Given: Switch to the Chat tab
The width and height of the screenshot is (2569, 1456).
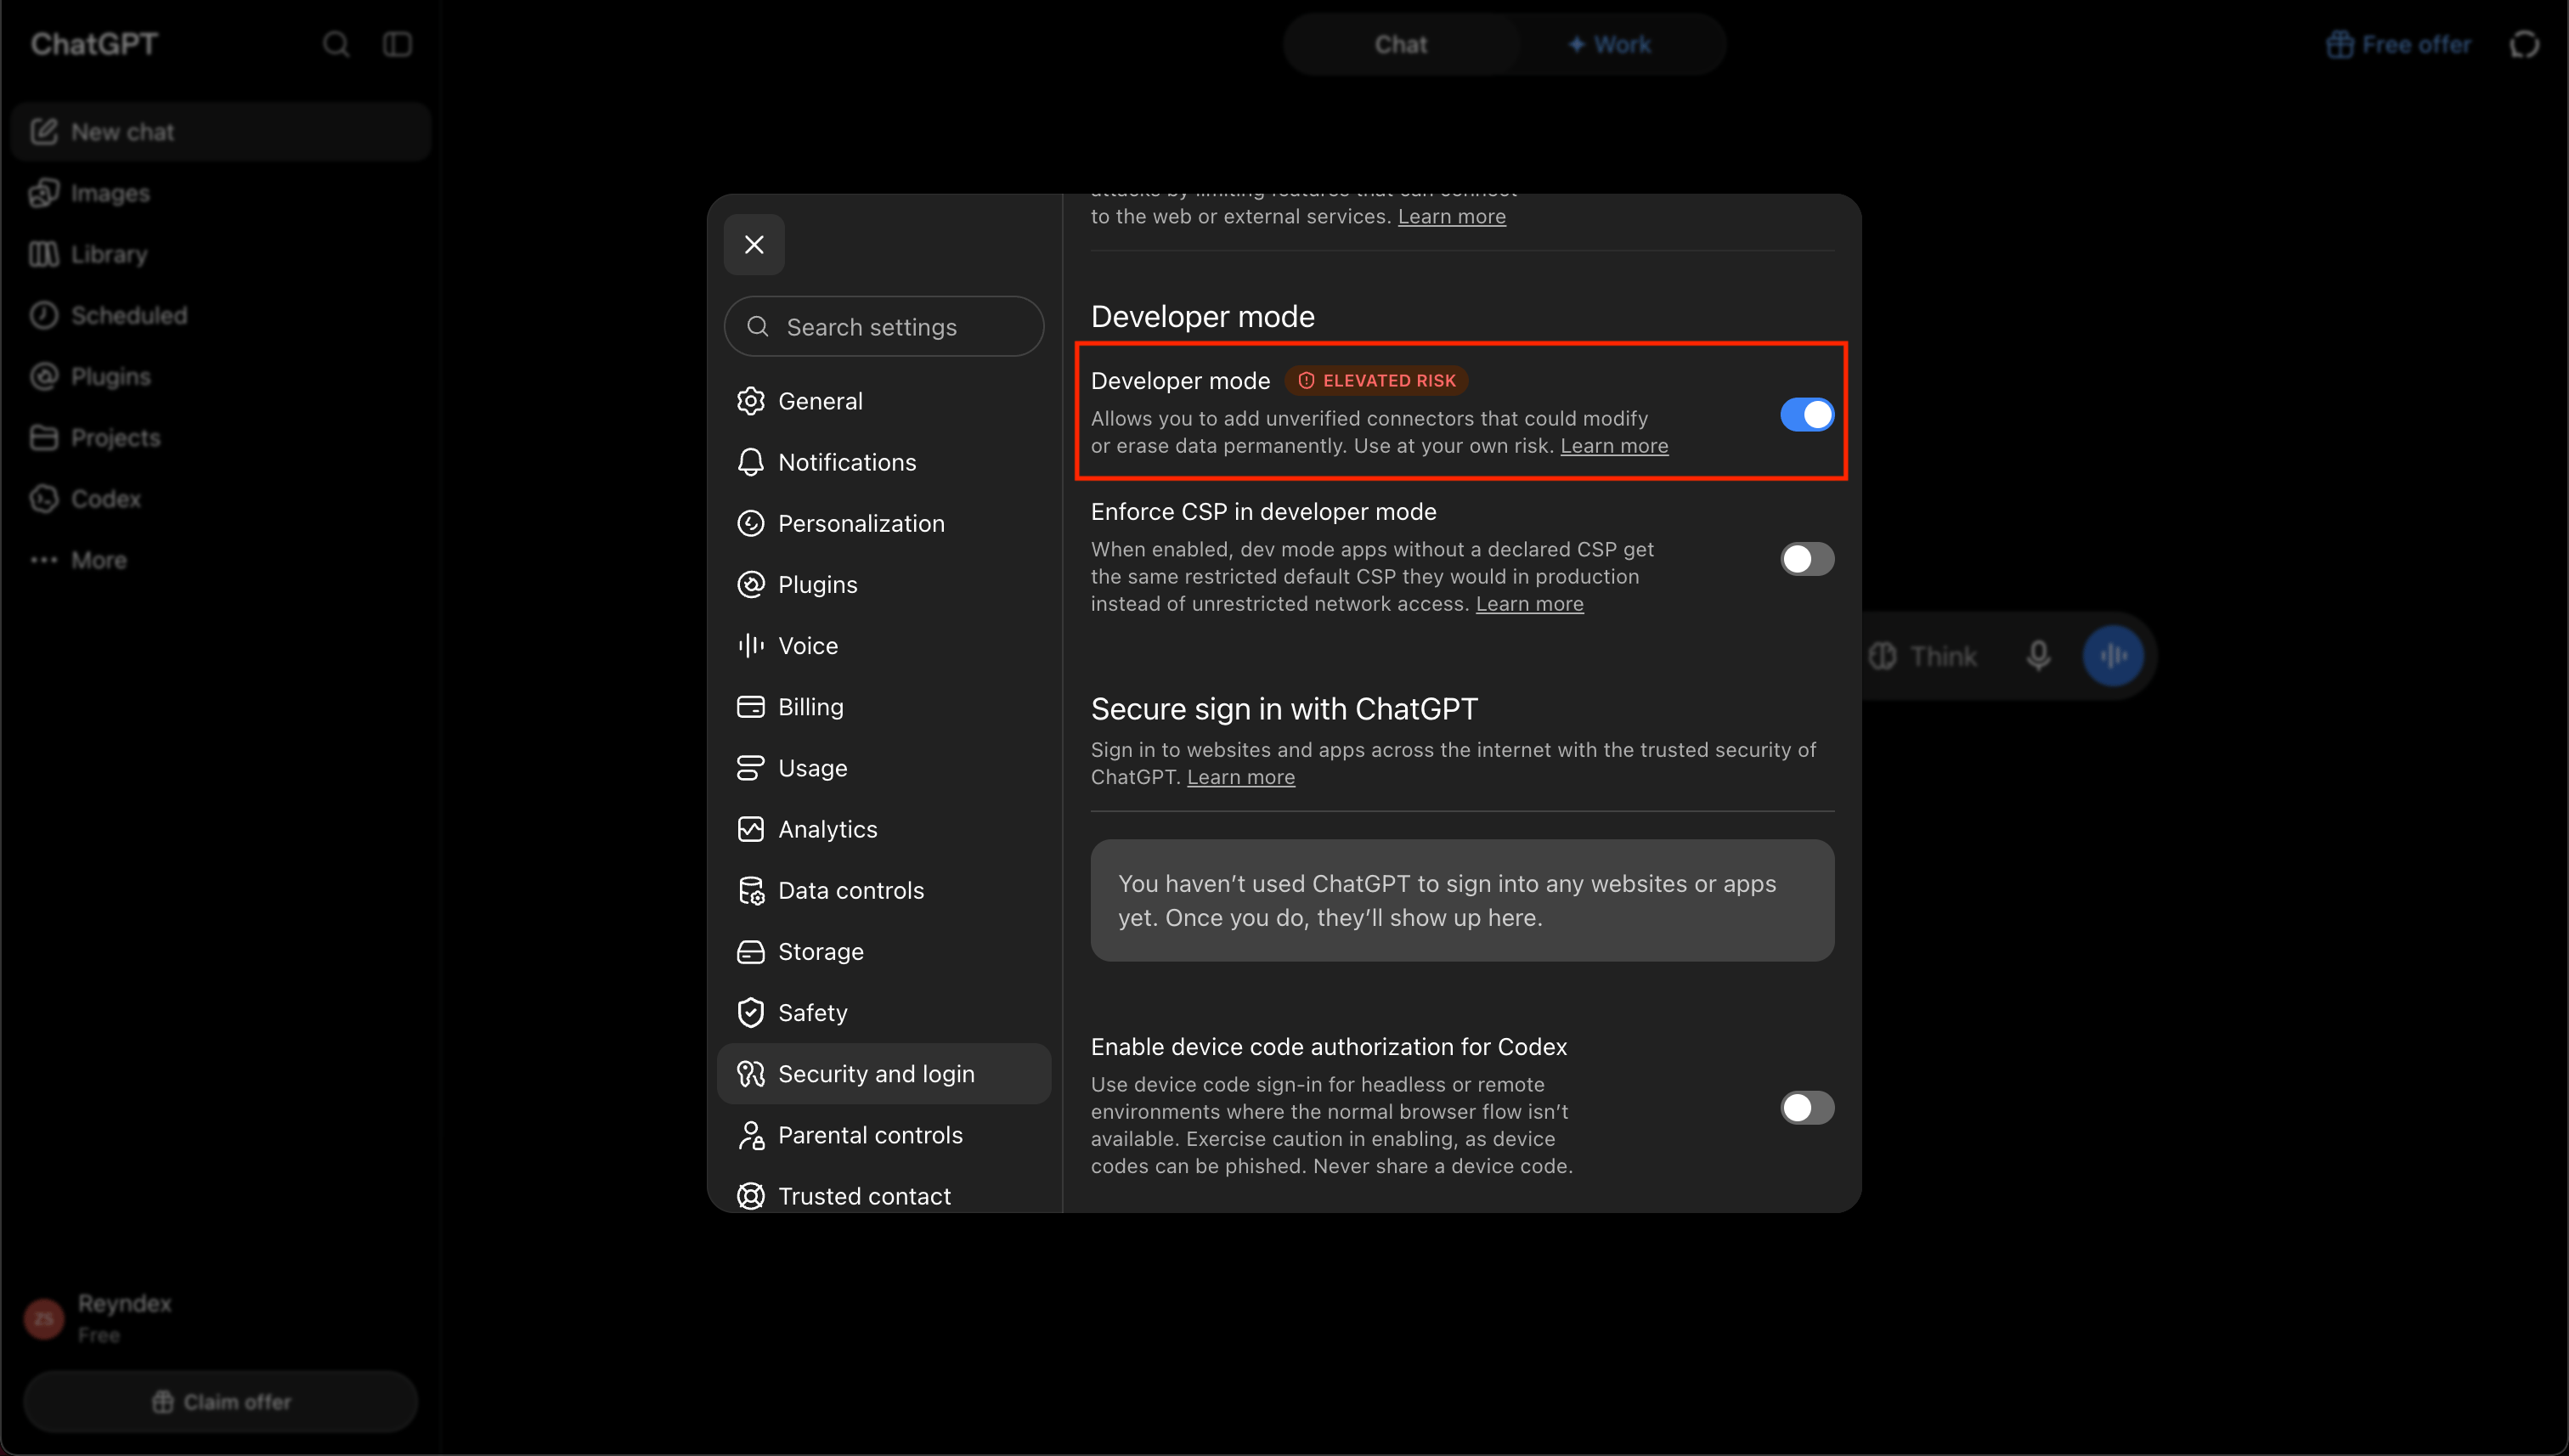Looking at the screenshot, I should [x=1400, y=44].
